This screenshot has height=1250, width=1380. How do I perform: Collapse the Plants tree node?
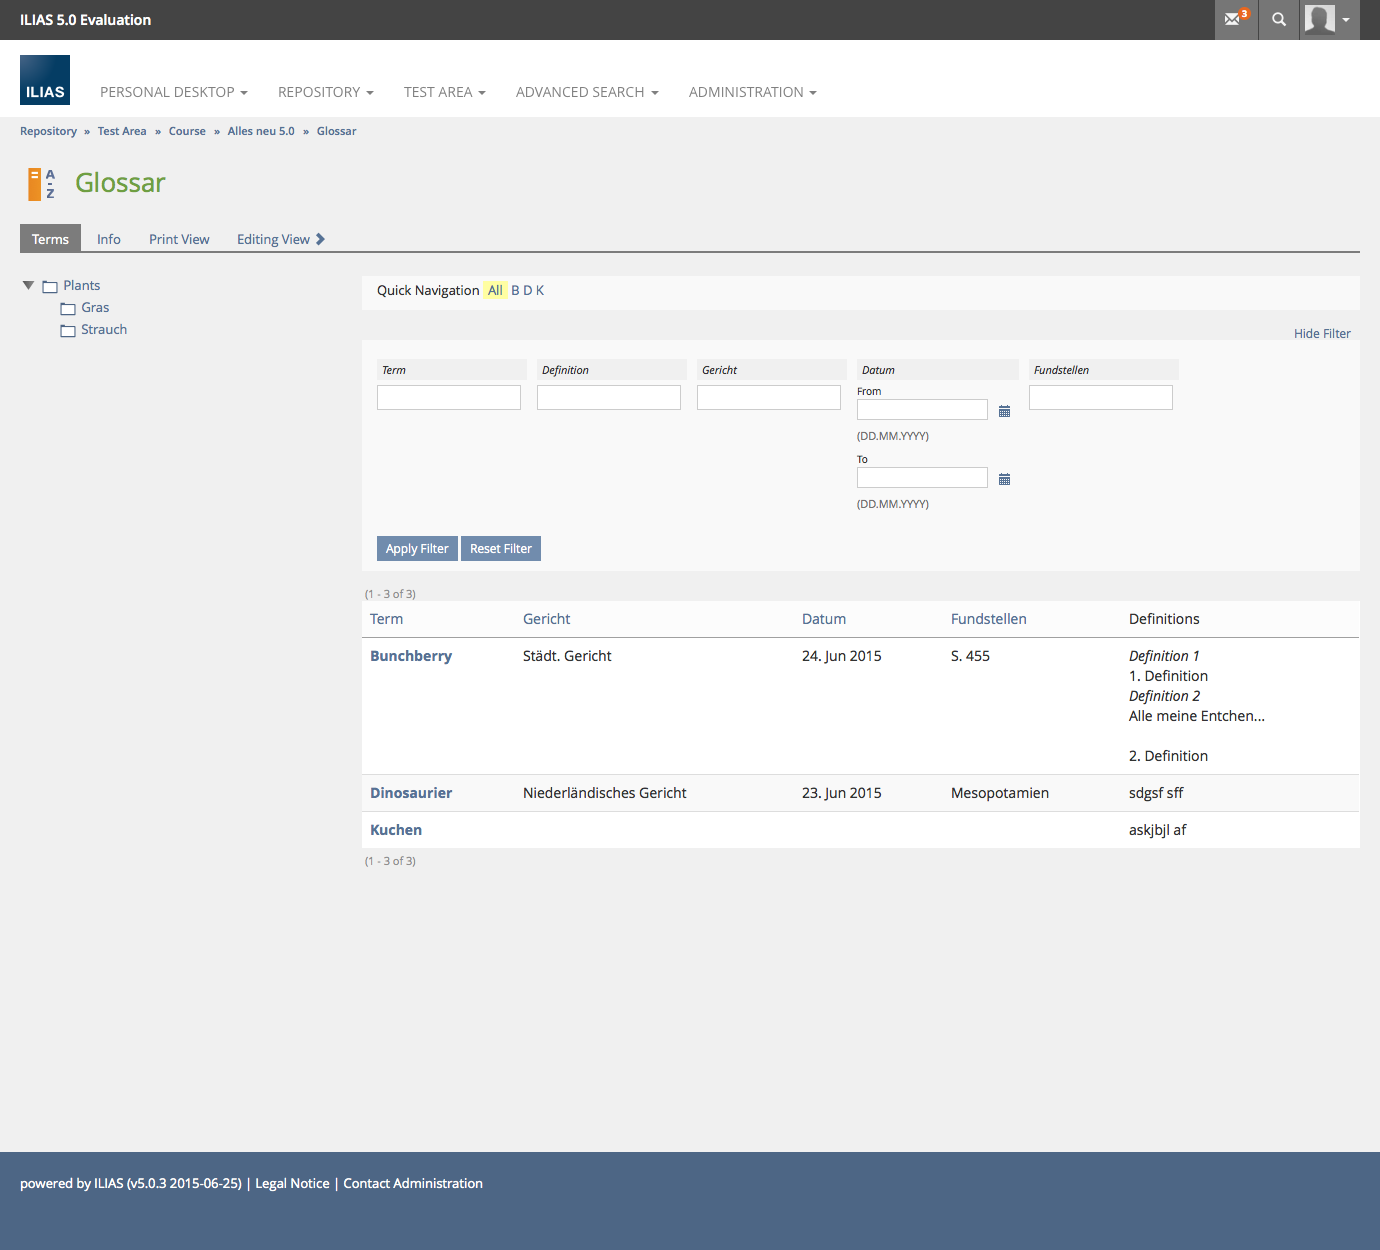pos(28,285)
